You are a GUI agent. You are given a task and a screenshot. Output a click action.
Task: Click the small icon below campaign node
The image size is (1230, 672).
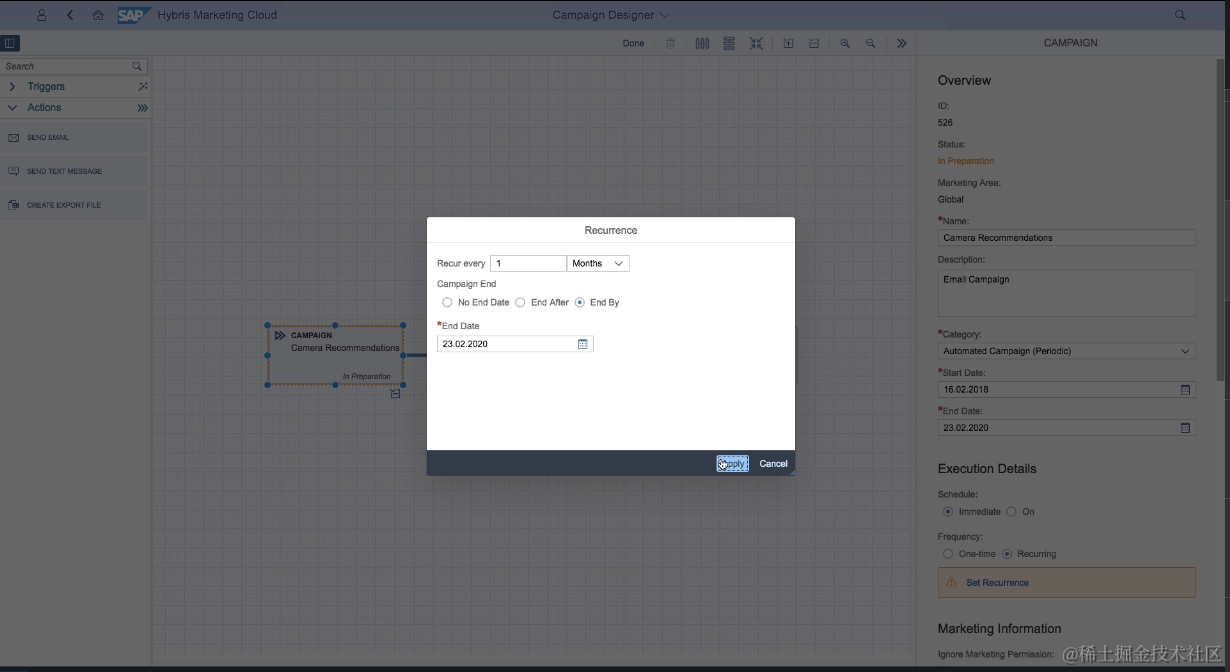pos(395,394)
